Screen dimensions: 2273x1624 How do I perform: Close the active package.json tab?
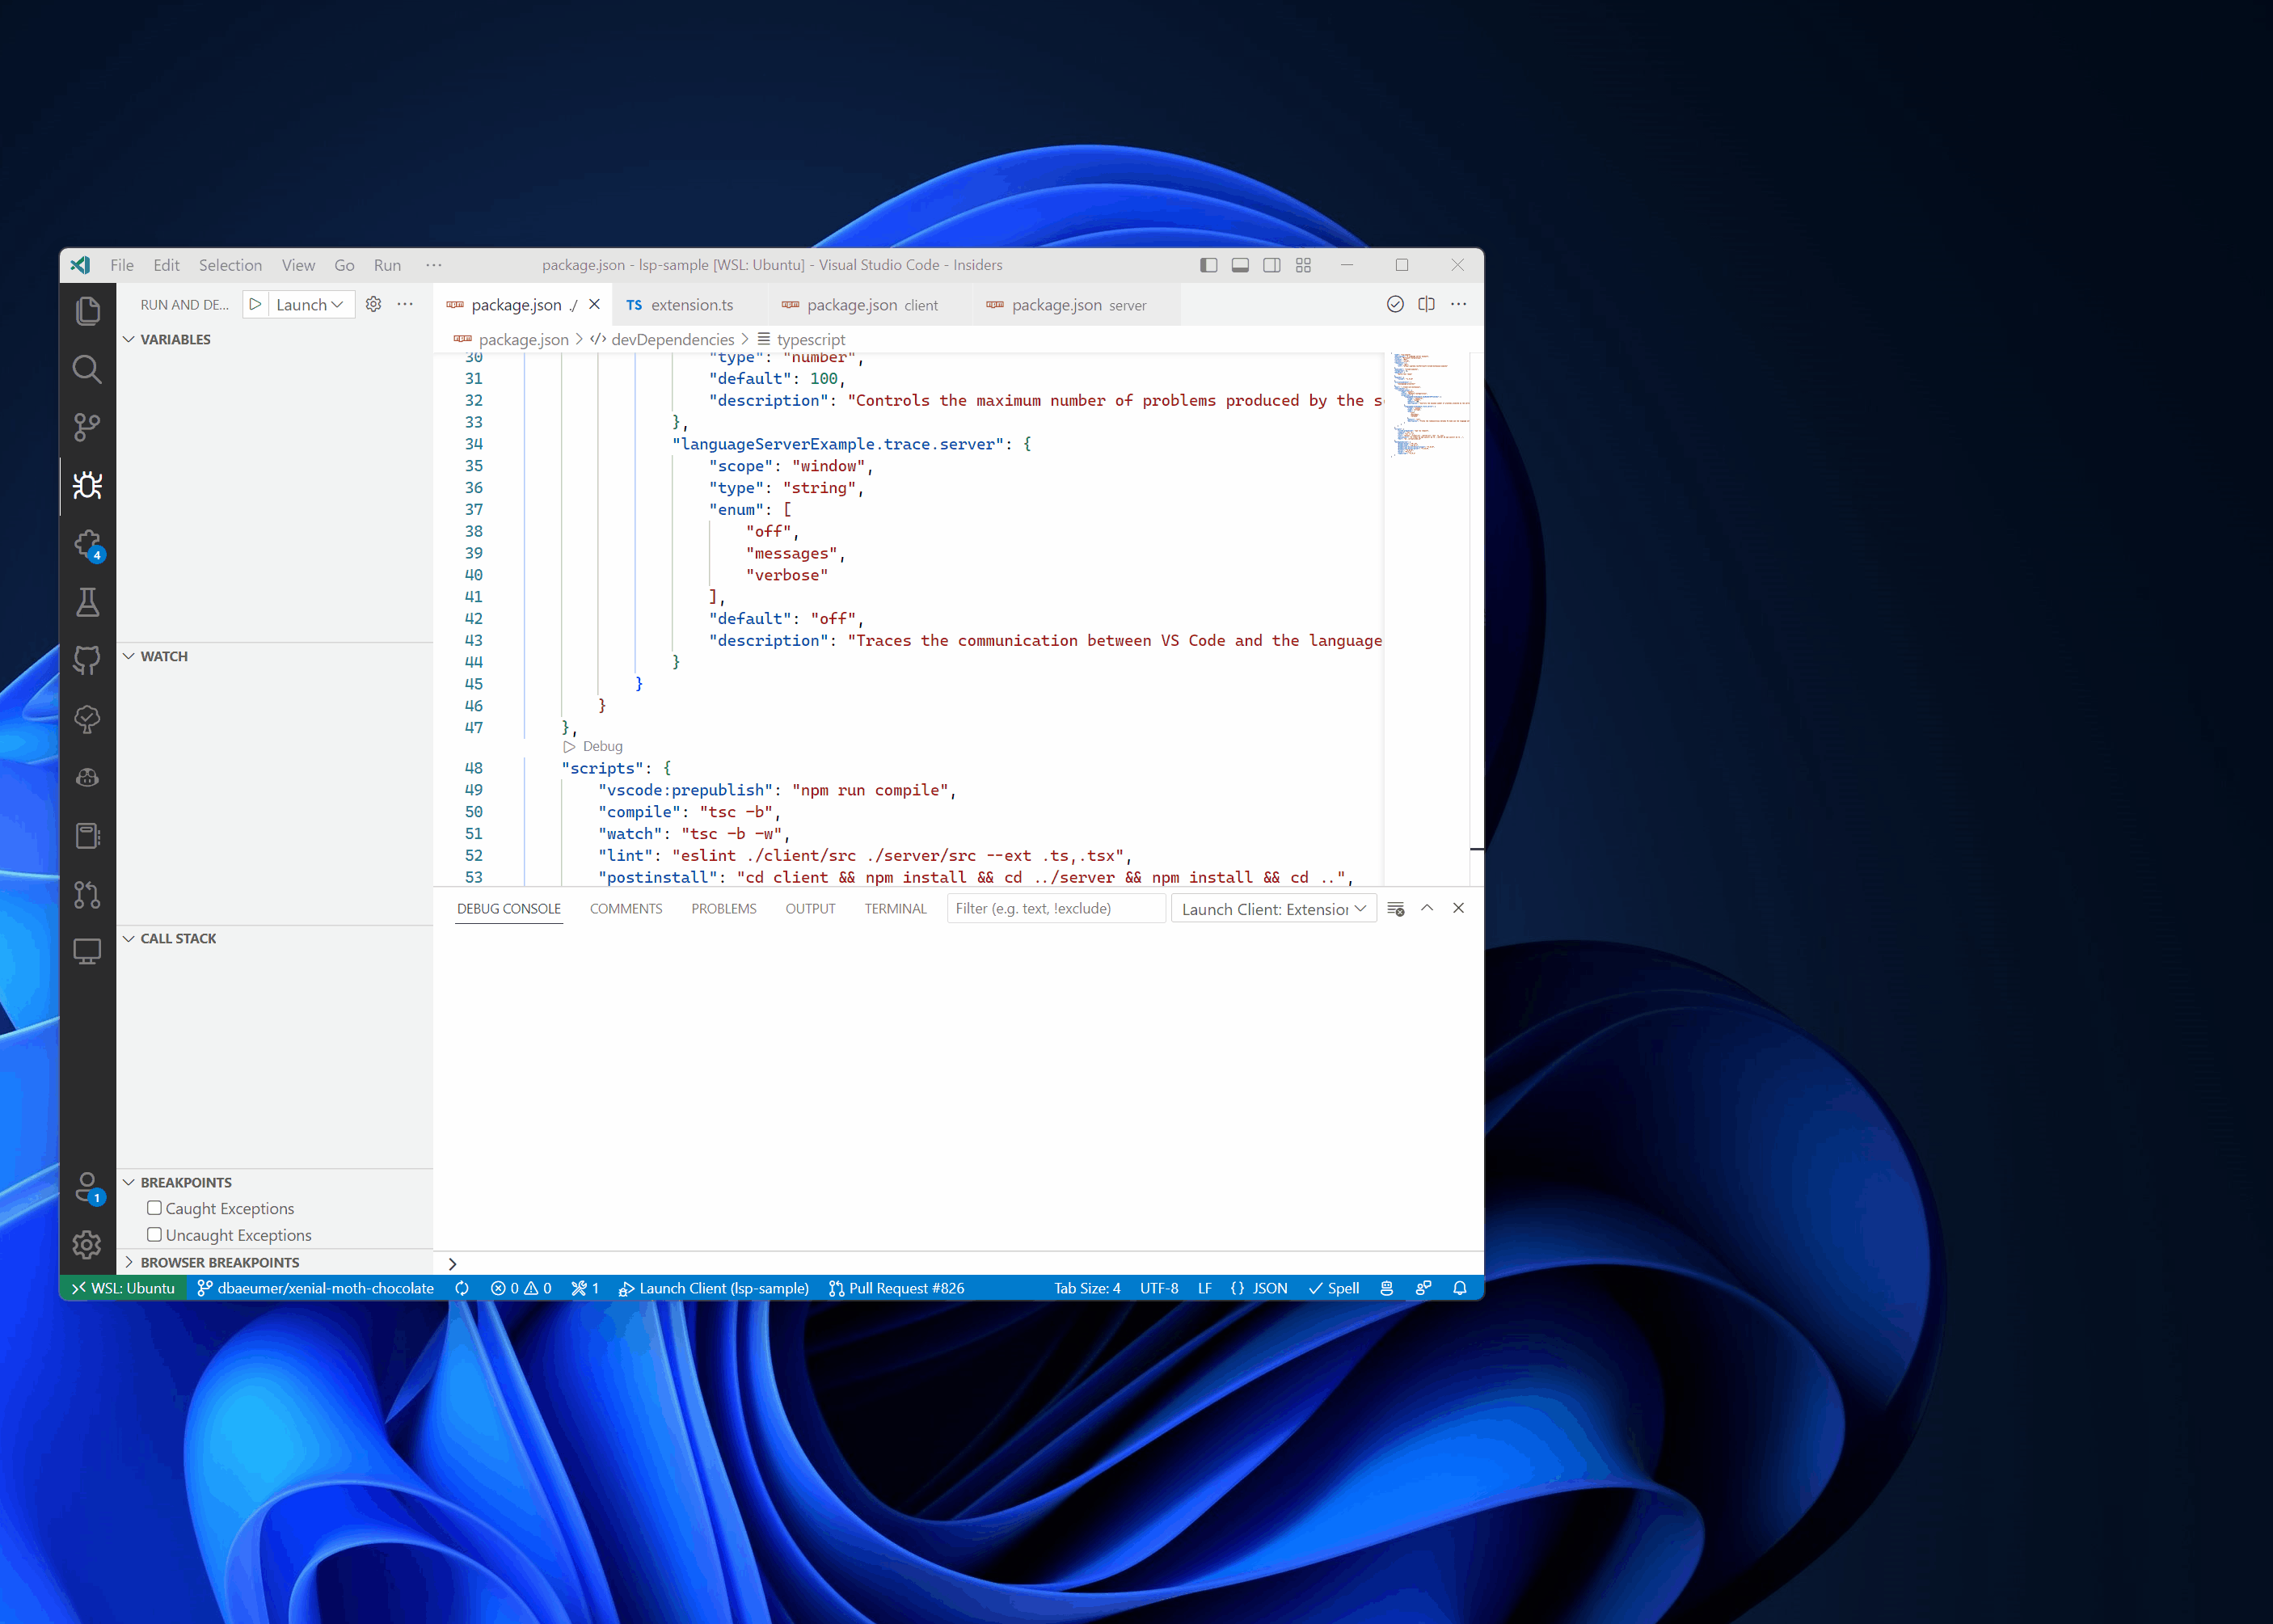(595, 304)
